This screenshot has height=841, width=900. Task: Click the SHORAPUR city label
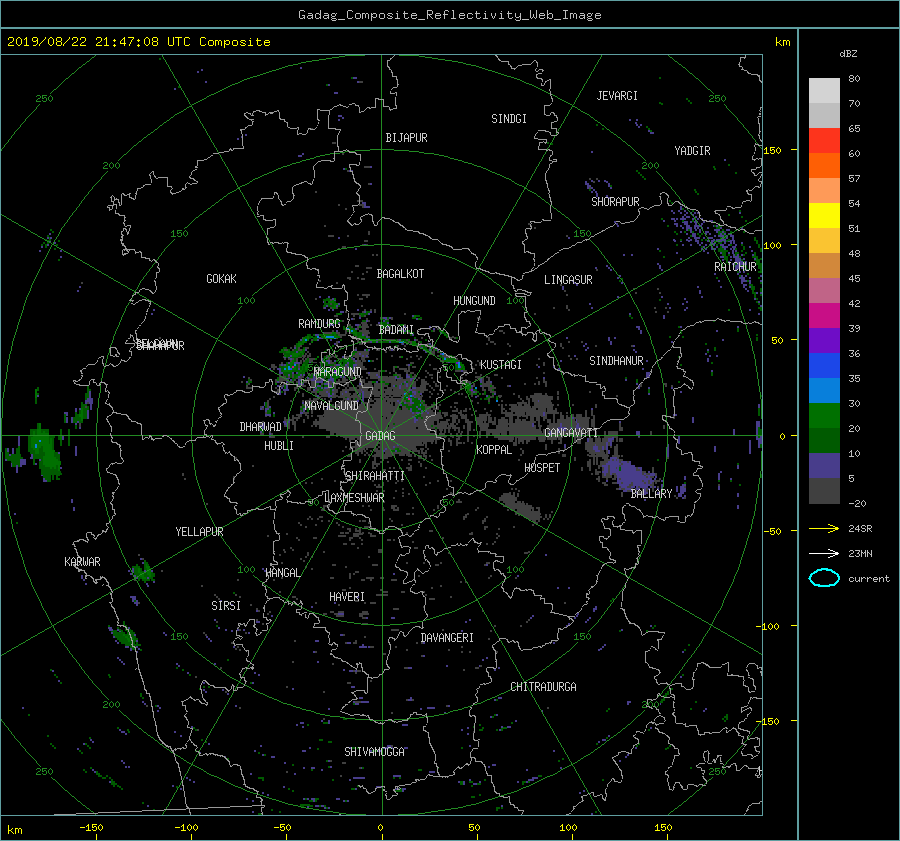click(615, 201)
